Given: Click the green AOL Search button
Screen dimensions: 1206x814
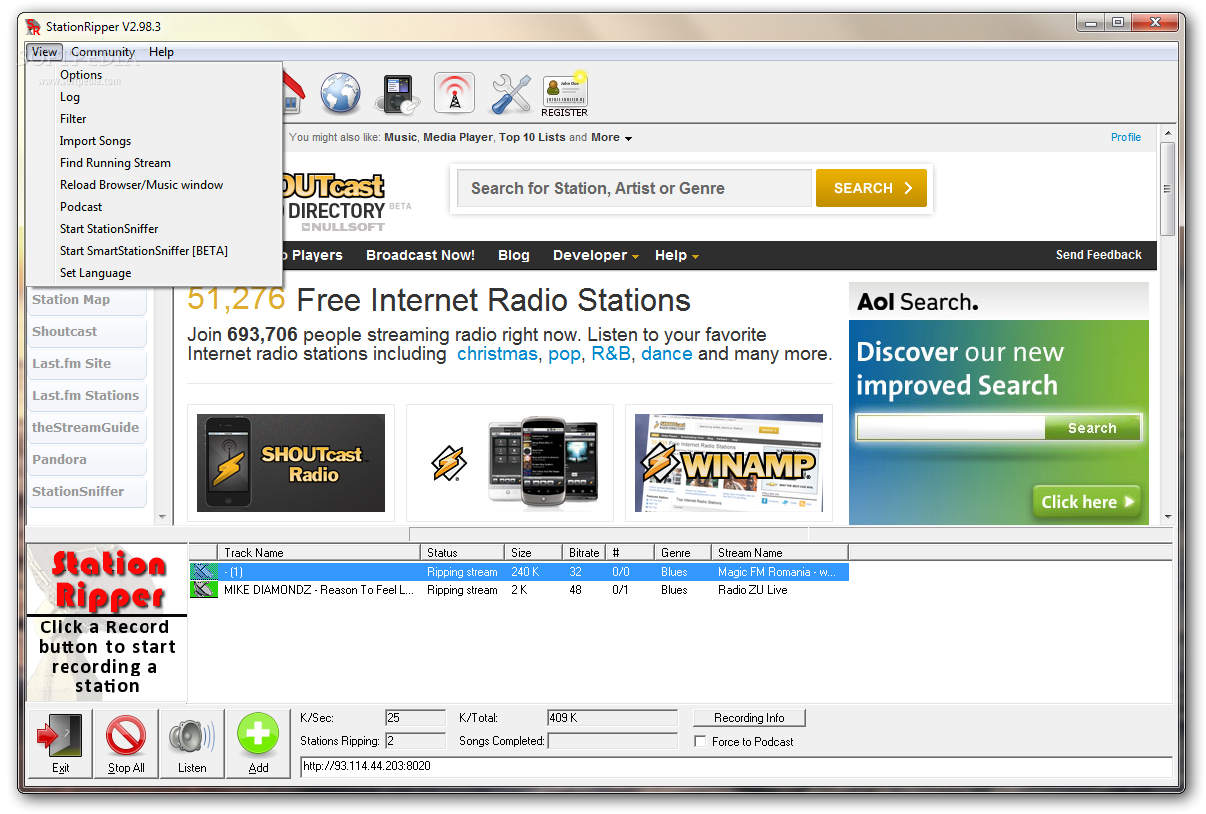Looking at the screenshot, I should tap(1092, 428).
